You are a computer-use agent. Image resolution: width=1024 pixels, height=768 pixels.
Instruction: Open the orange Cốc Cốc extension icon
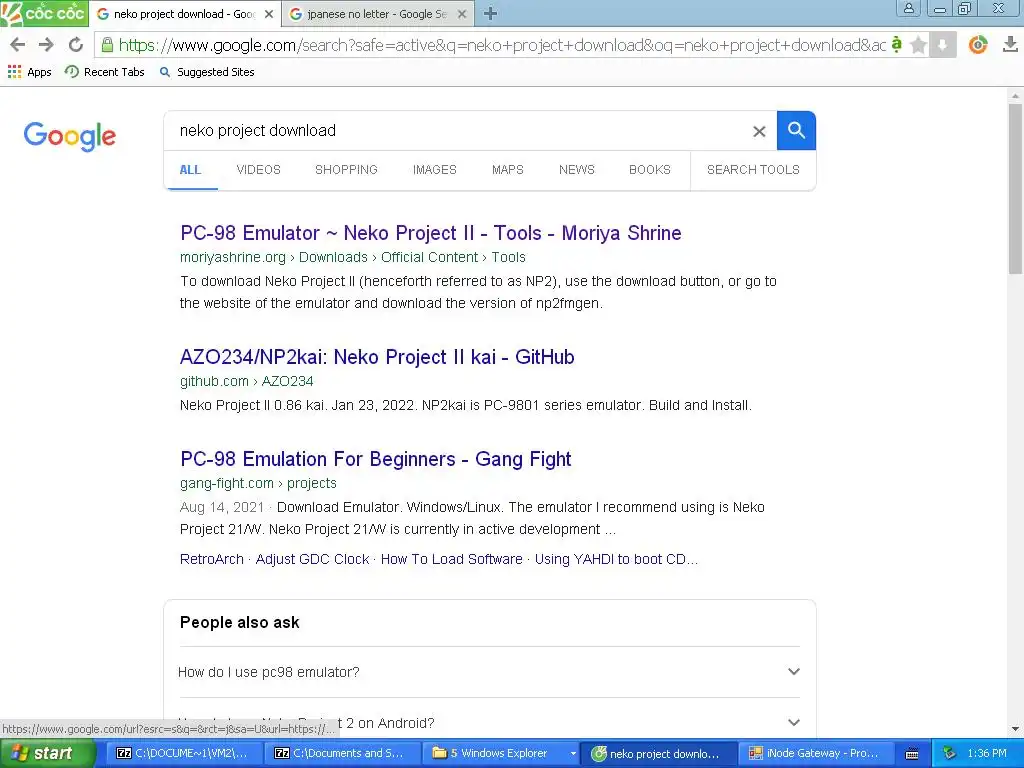[x=978, y=44]
